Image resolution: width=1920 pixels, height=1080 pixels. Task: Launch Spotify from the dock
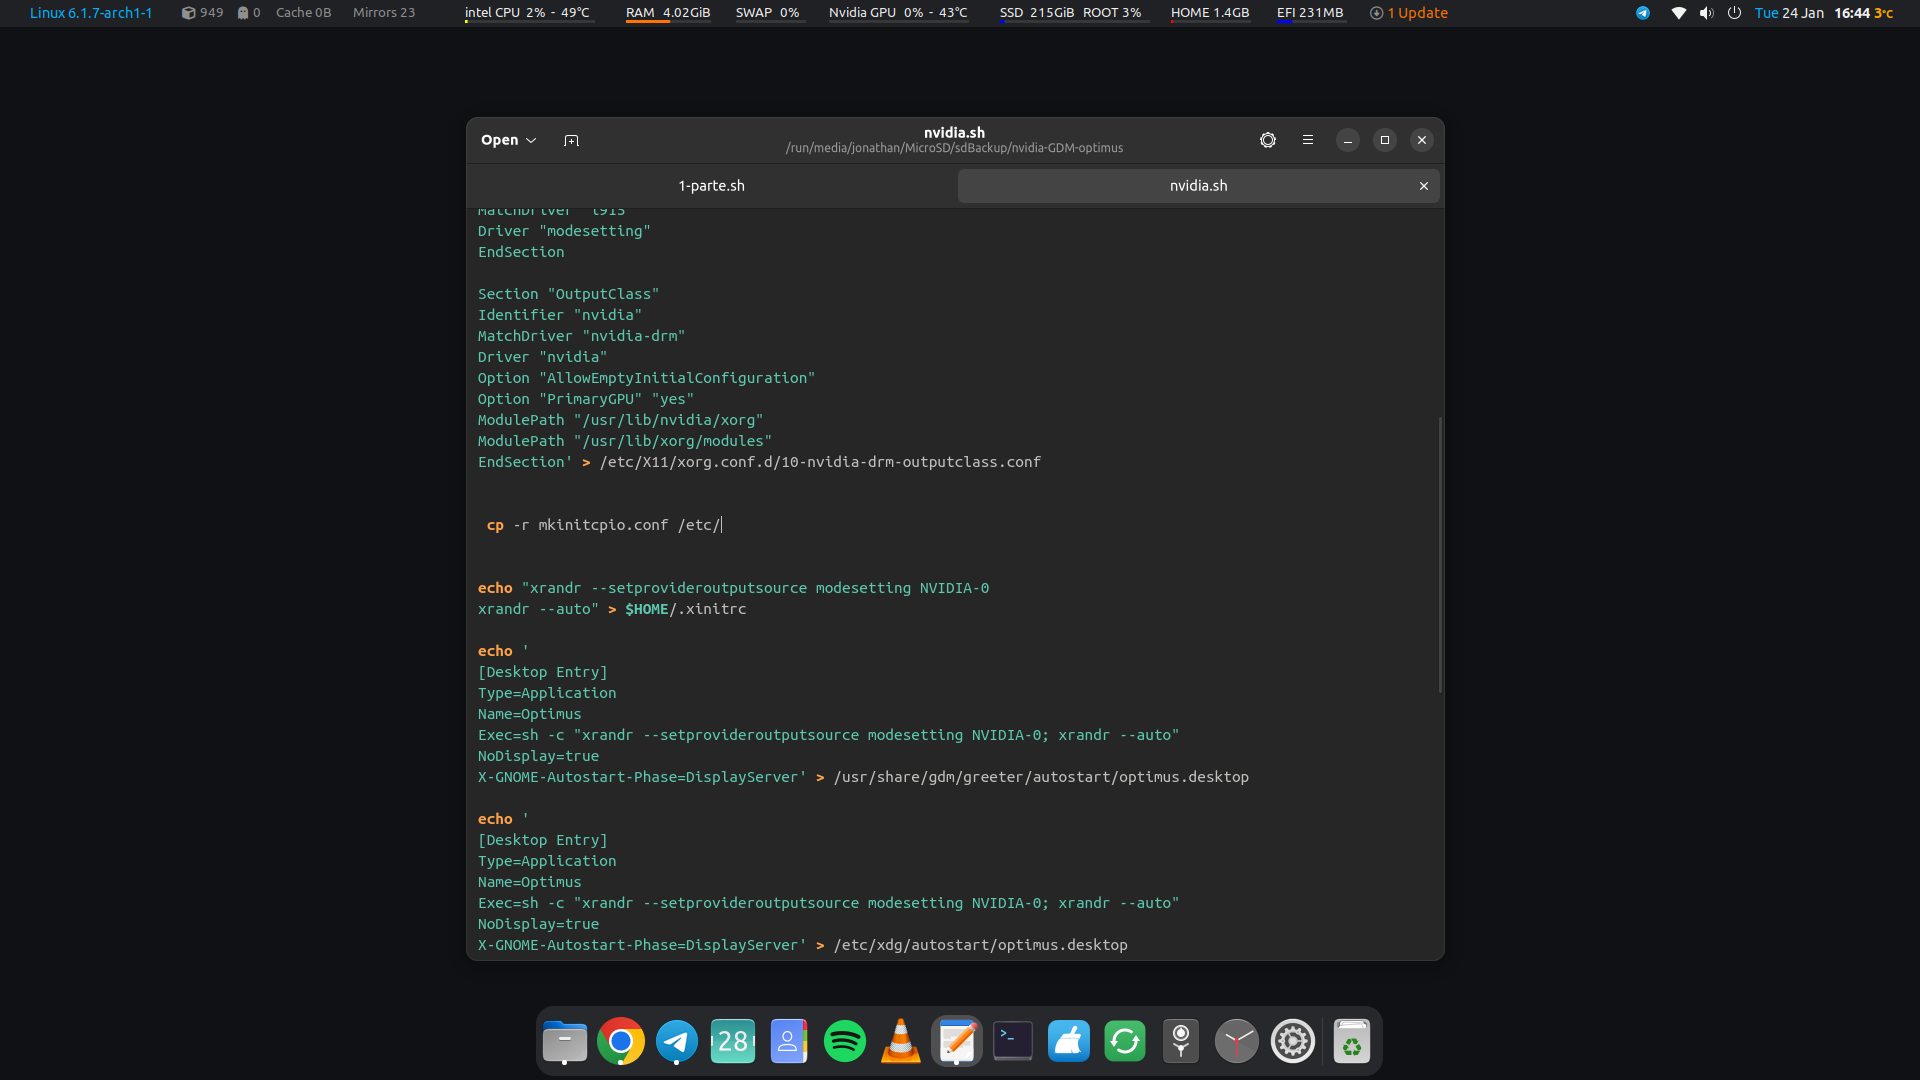point(844,1041)
